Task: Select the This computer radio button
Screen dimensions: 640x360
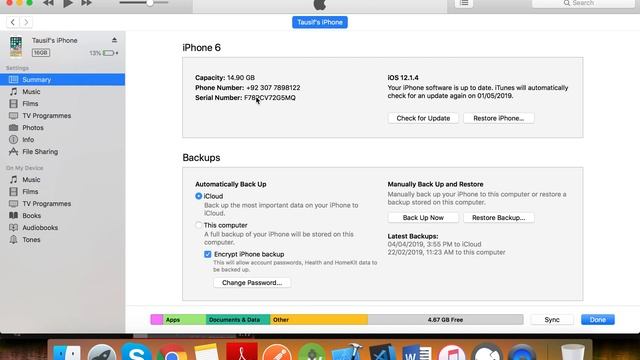Action: tap(199, 225)
